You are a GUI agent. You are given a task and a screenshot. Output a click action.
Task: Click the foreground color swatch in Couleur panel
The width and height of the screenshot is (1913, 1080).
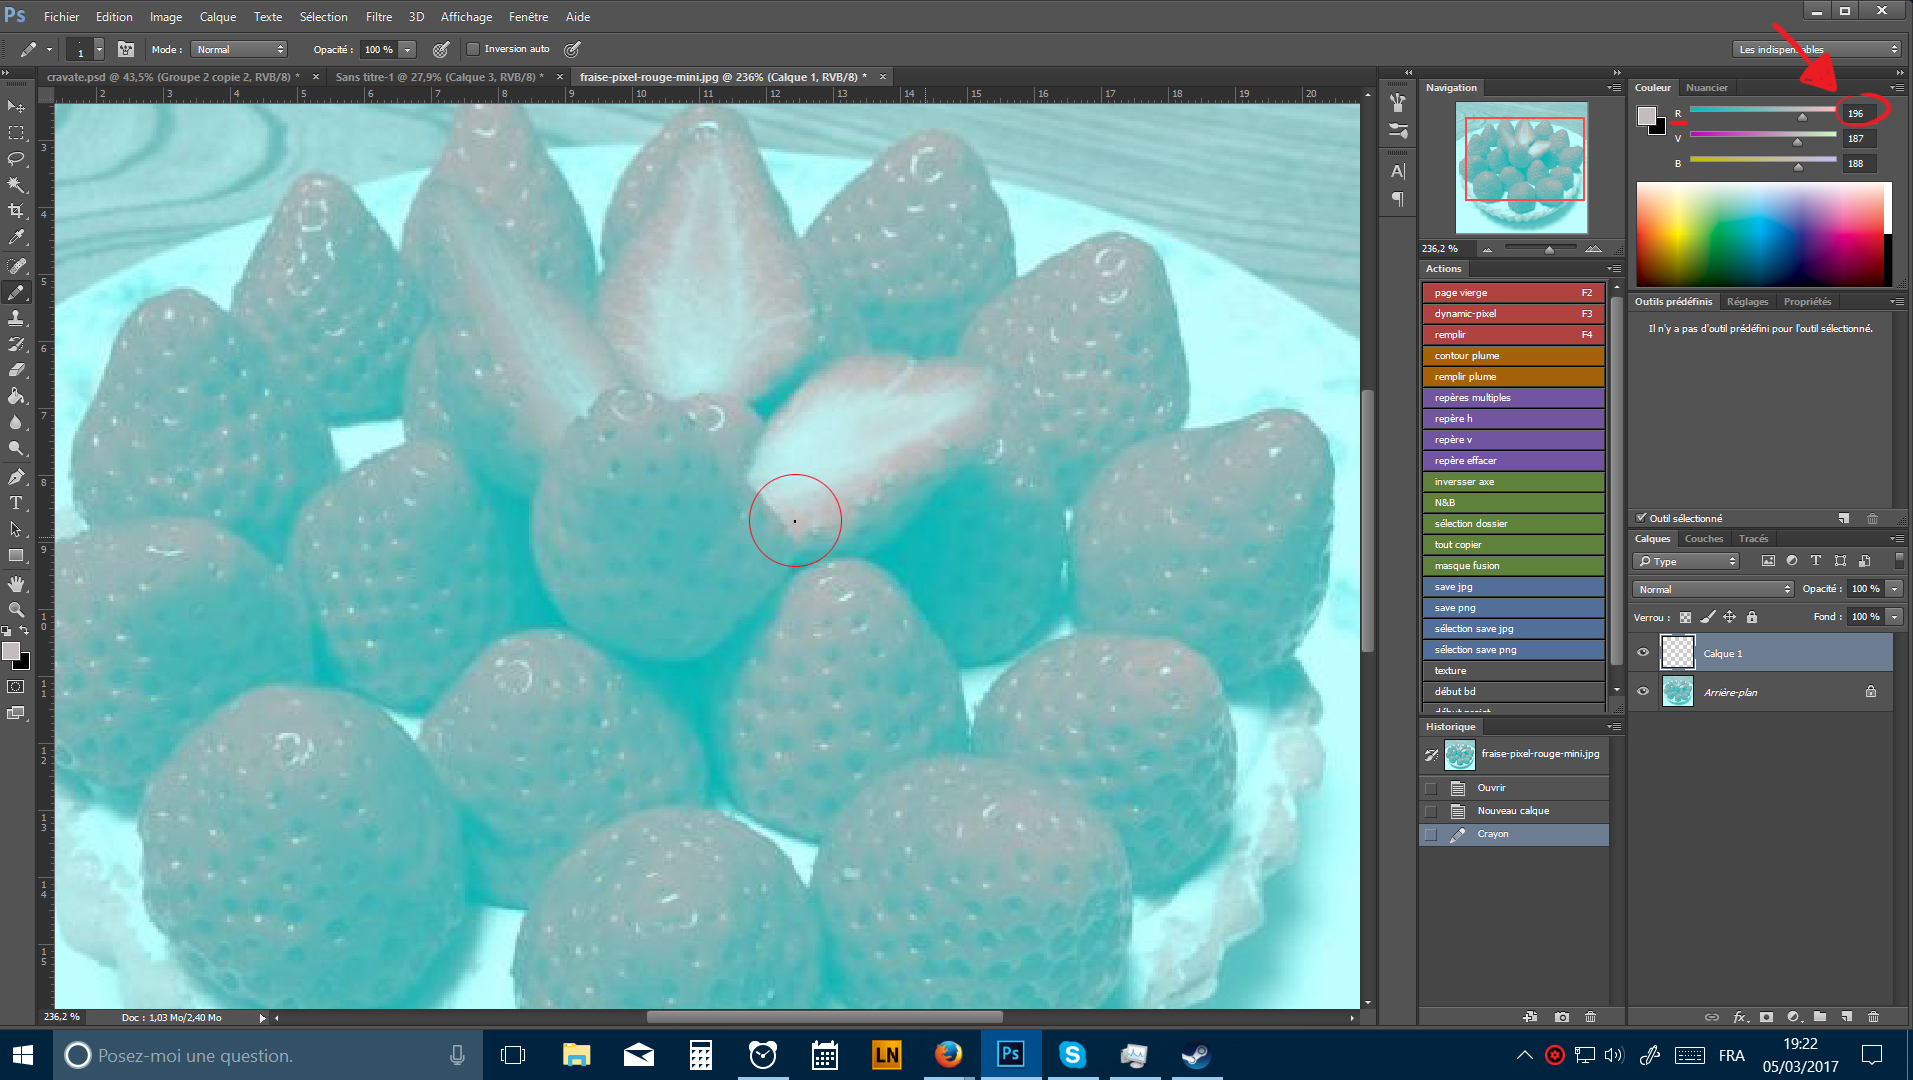tap(1646, 115)
